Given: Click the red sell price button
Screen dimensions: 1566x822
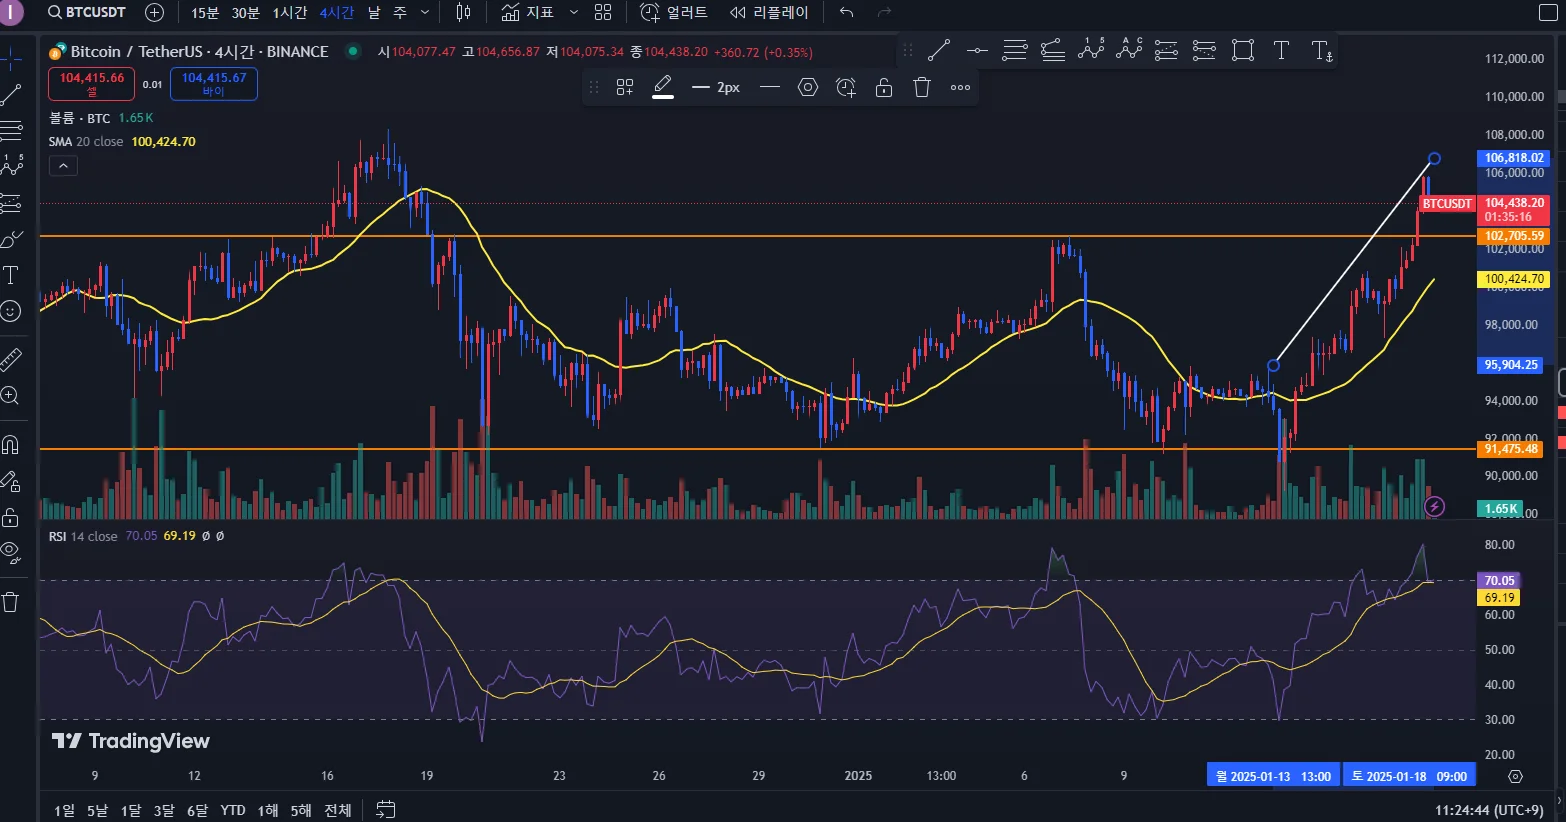Looking at the screenshot, I should (x=92, y=84).
